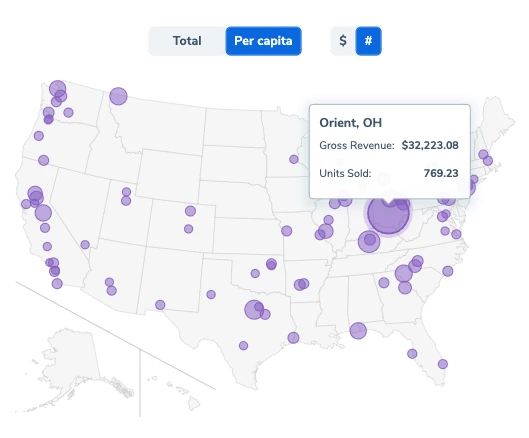Select the eastern North Carolina bubble
Image resolution: width=529 pixels, height=438 pixels.
pos(448,271)
